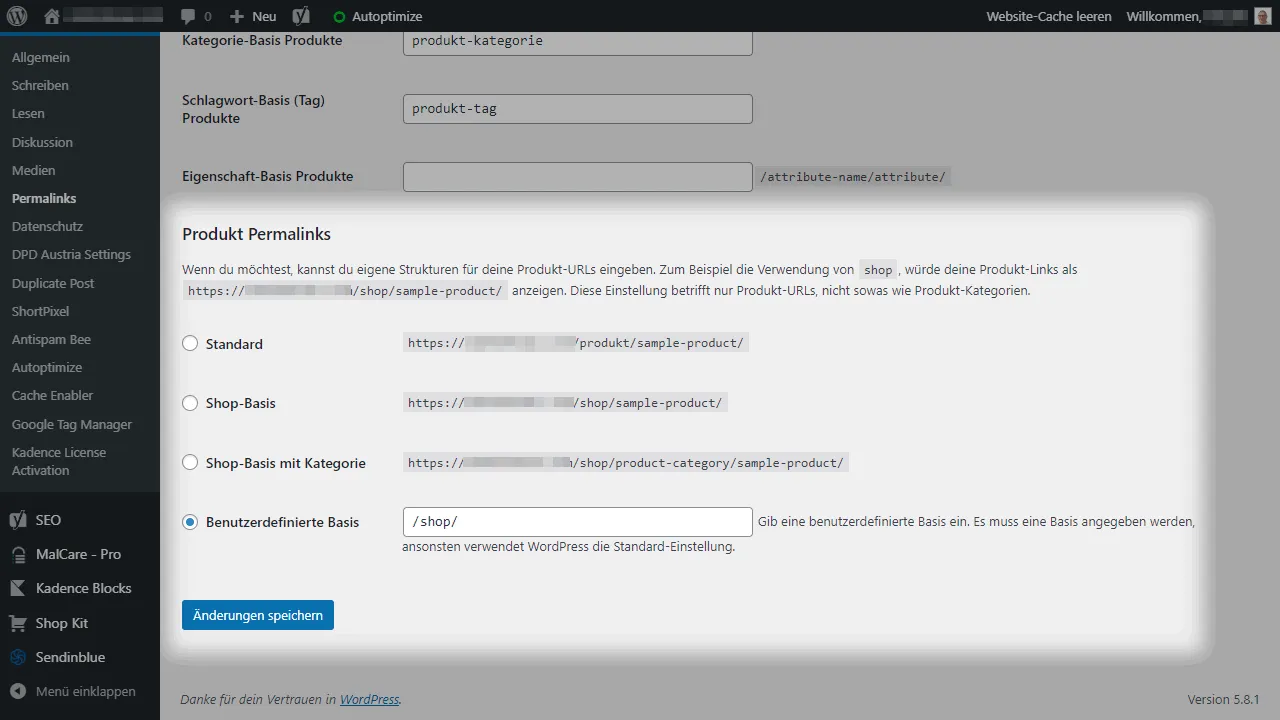The height and width of the screenshot is (720, 1280).
Task: Click the /attribute-name/attribute/ code text
Action: click(x=852, y=177)
